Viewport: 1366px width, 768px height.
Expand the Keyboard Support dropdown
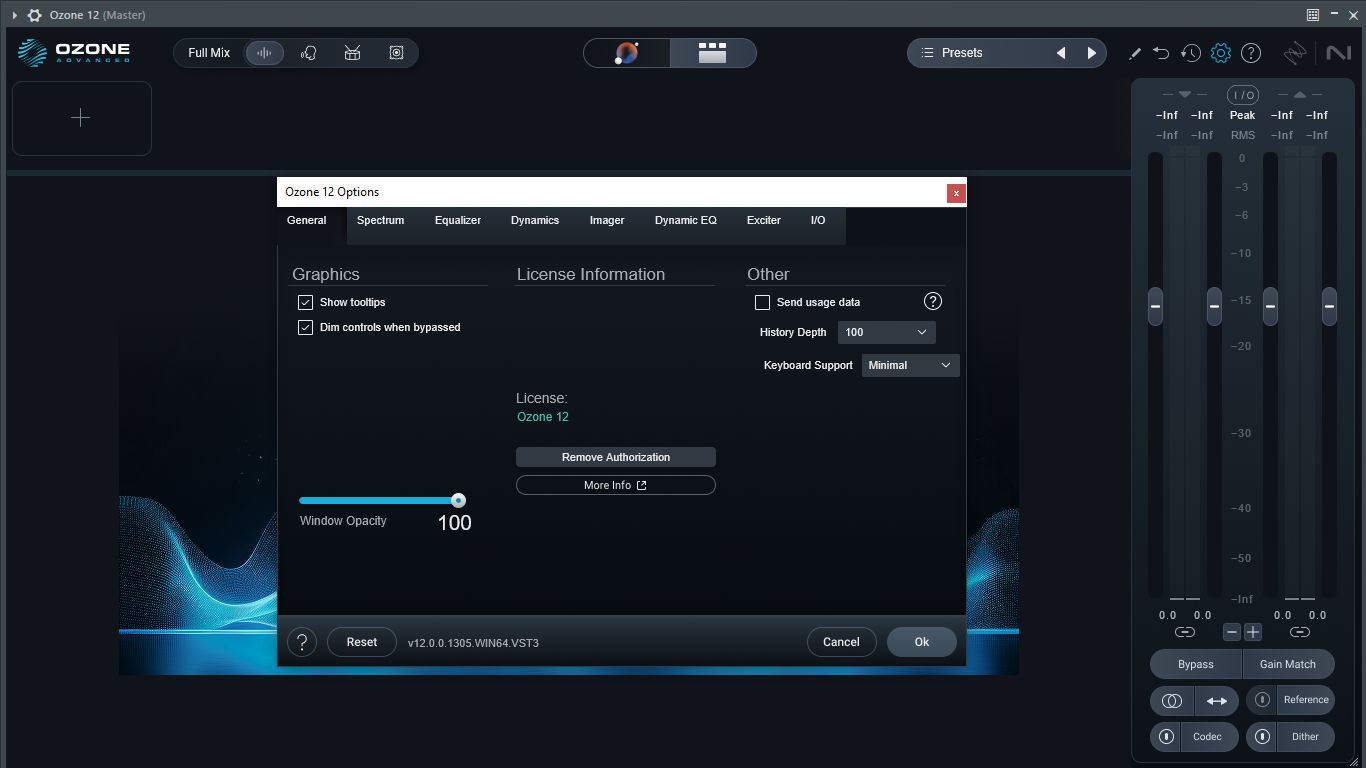(x=910, y=365)
